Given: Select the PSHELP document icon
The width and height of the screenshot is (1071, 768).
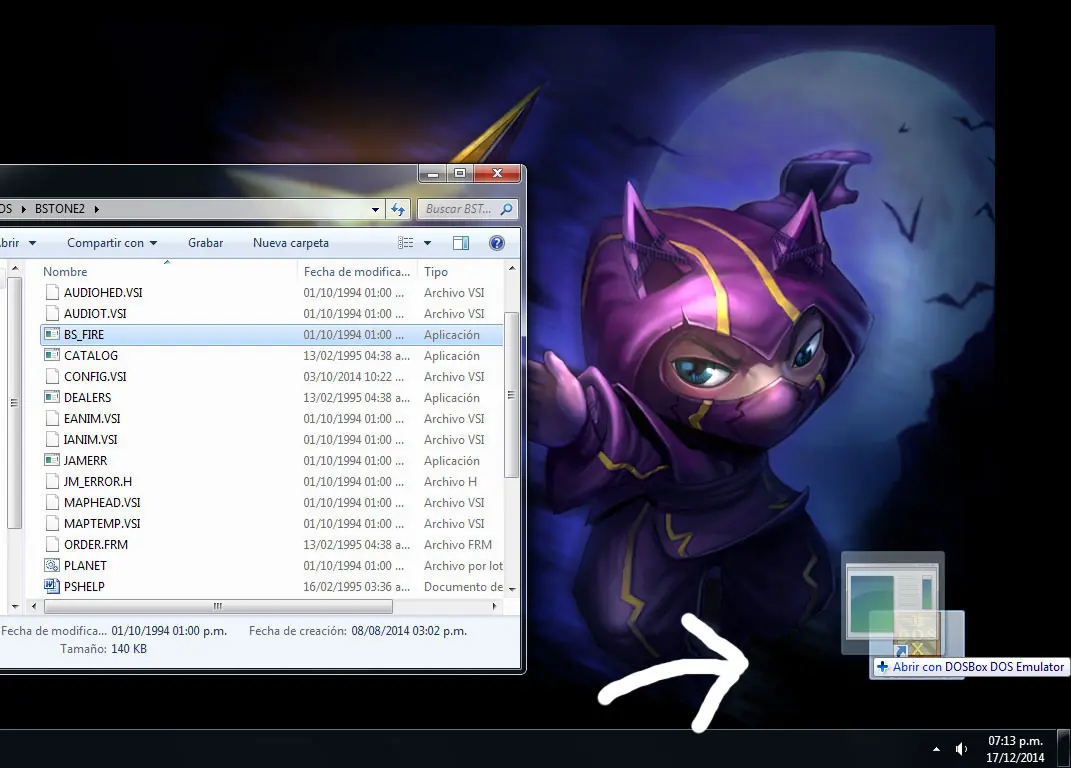Looking at the screenshot, I should 51,586.
